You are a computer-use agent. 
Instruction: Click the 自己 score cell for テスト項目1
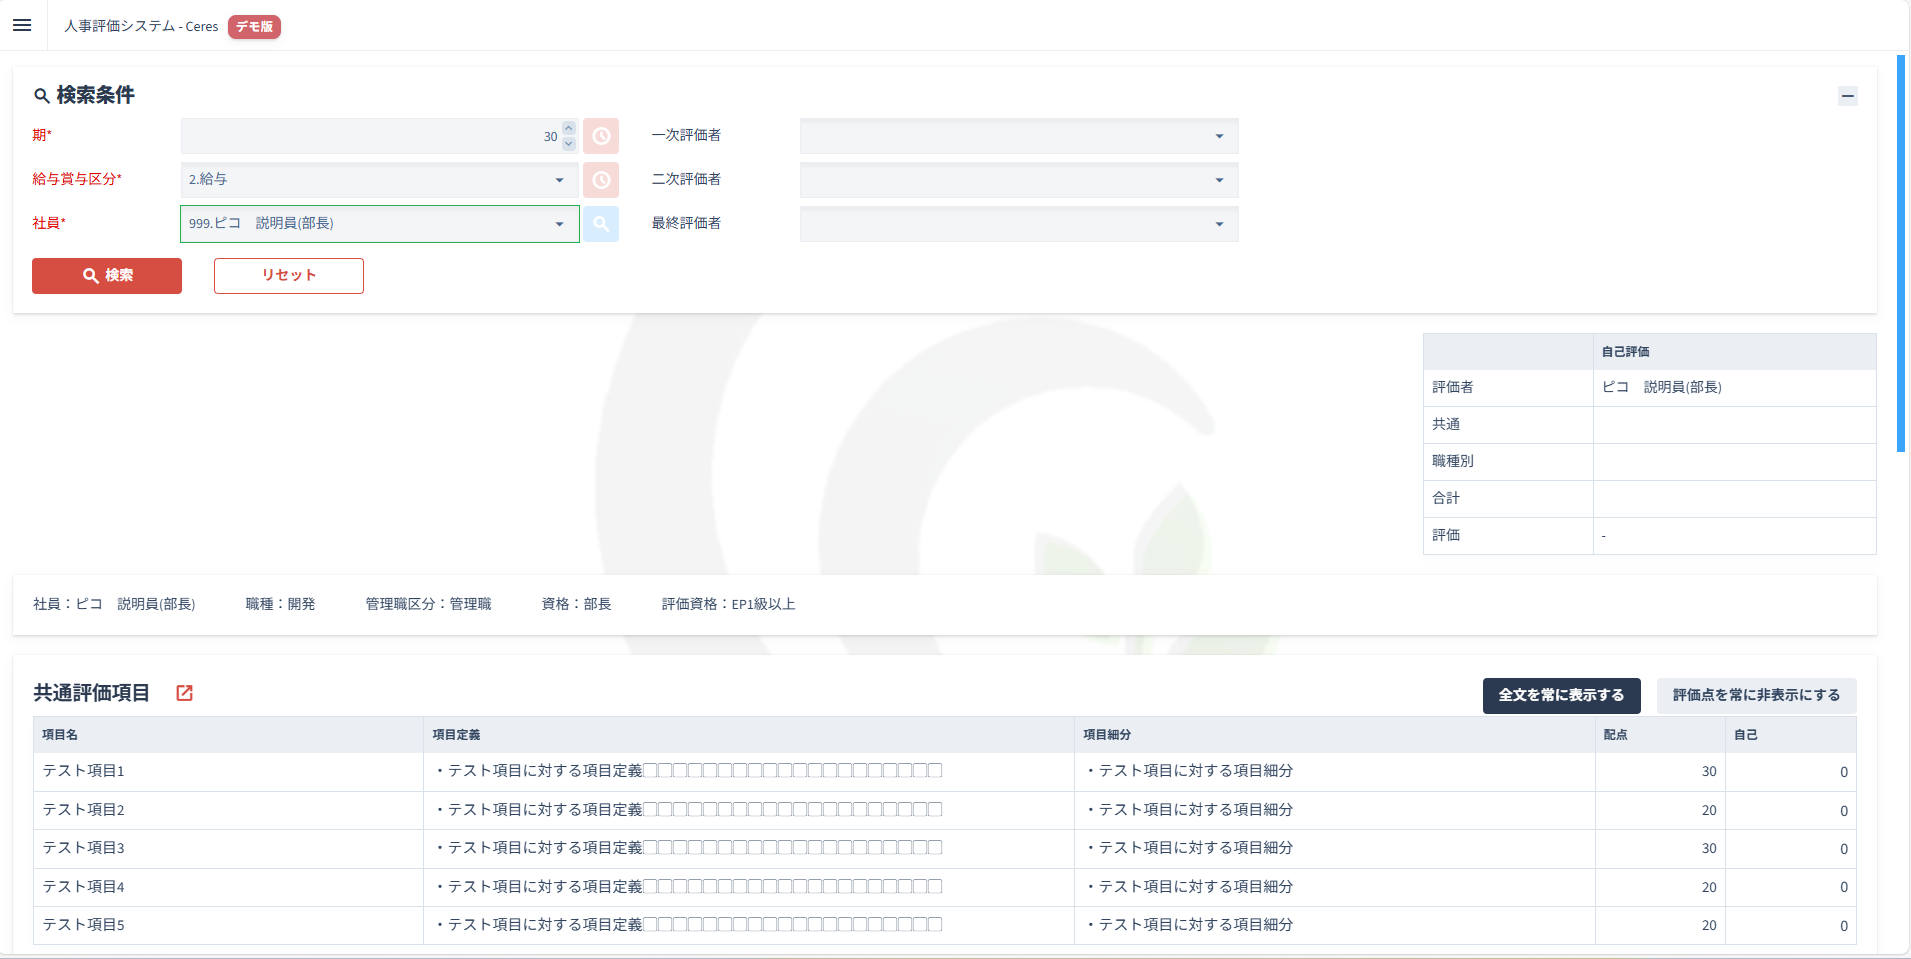(x=1791, y=772)
